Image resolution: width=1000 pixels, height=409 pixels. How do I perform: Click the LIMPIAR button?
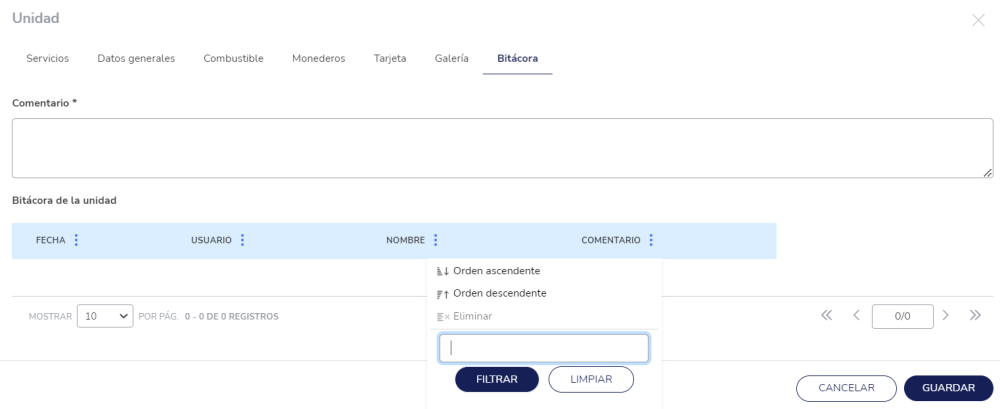click(591, 379)
